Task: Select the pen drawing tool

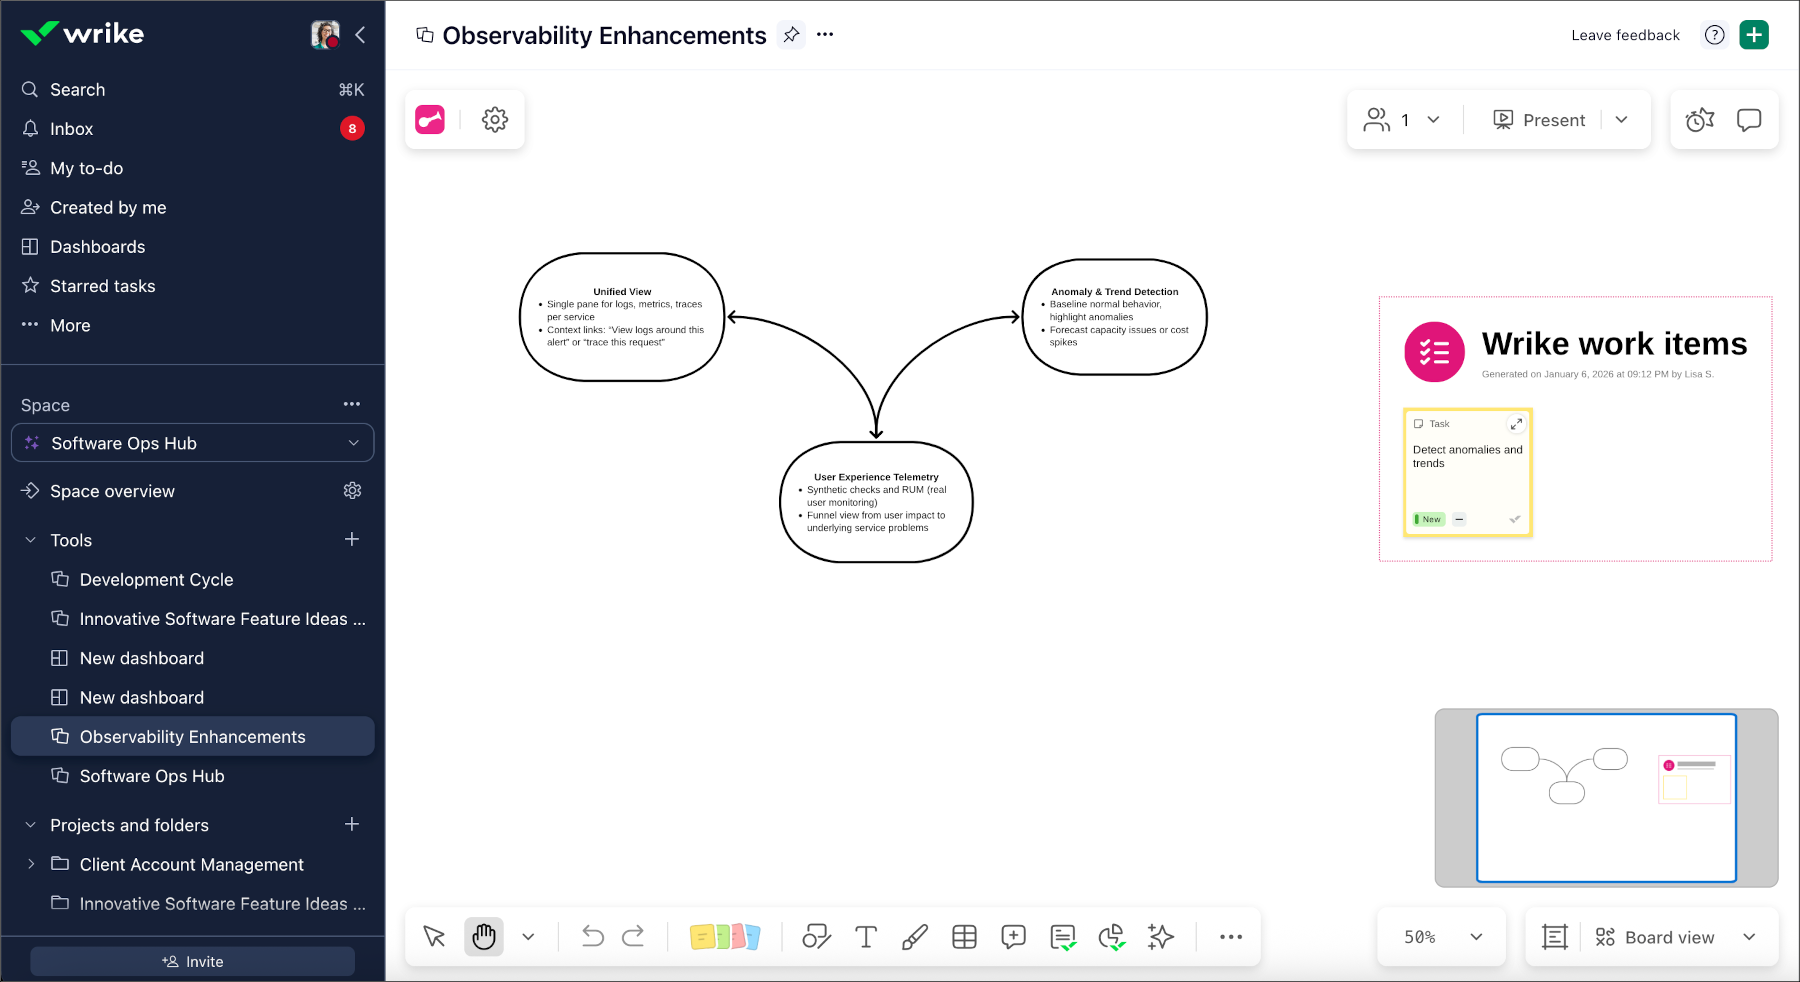Action: tap(915, 937)
